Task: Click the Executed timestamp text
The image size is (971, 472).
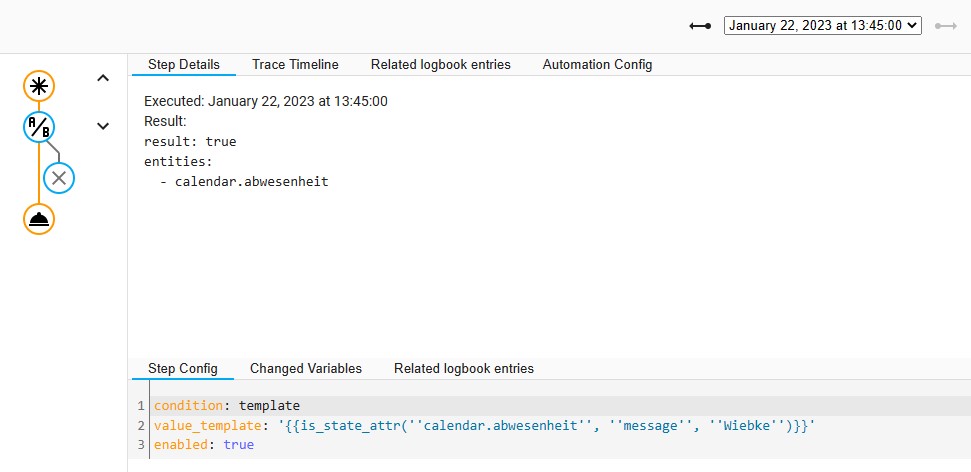Action: (266, 102)
